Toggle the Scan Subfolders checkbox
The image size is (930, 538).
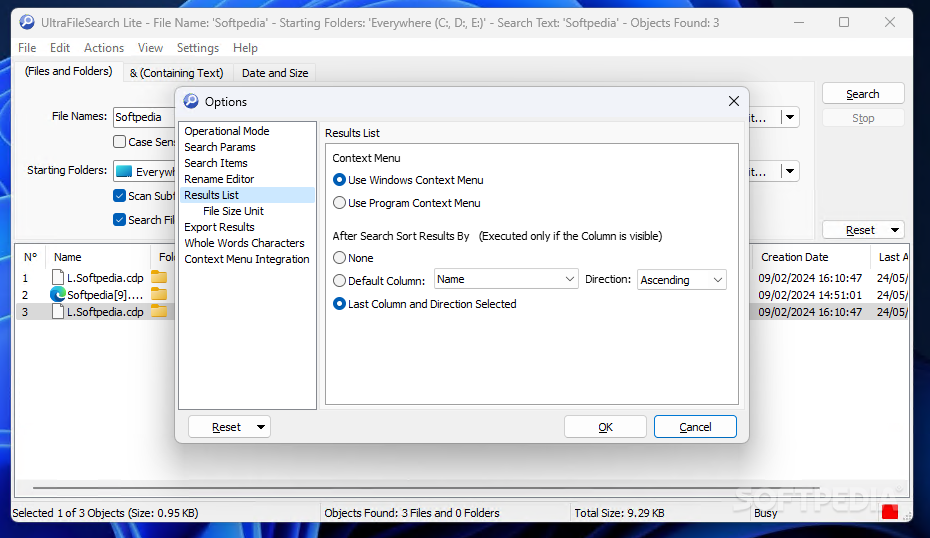[119, 196]
